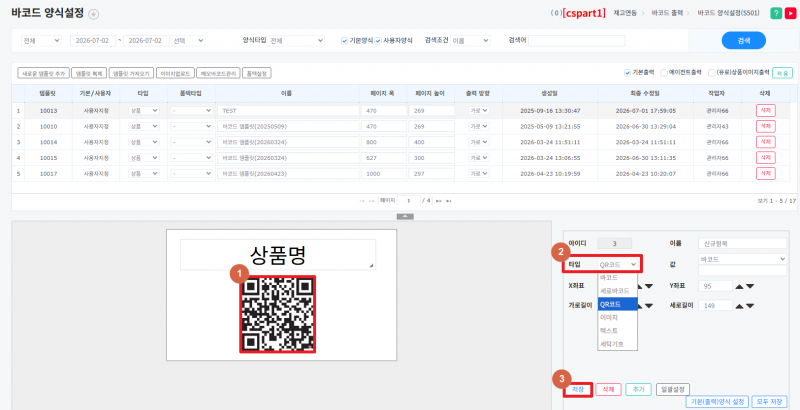Decrease X좌표 value with the down arrow
This screenshot has width=800, height=410.
[648, 286]
